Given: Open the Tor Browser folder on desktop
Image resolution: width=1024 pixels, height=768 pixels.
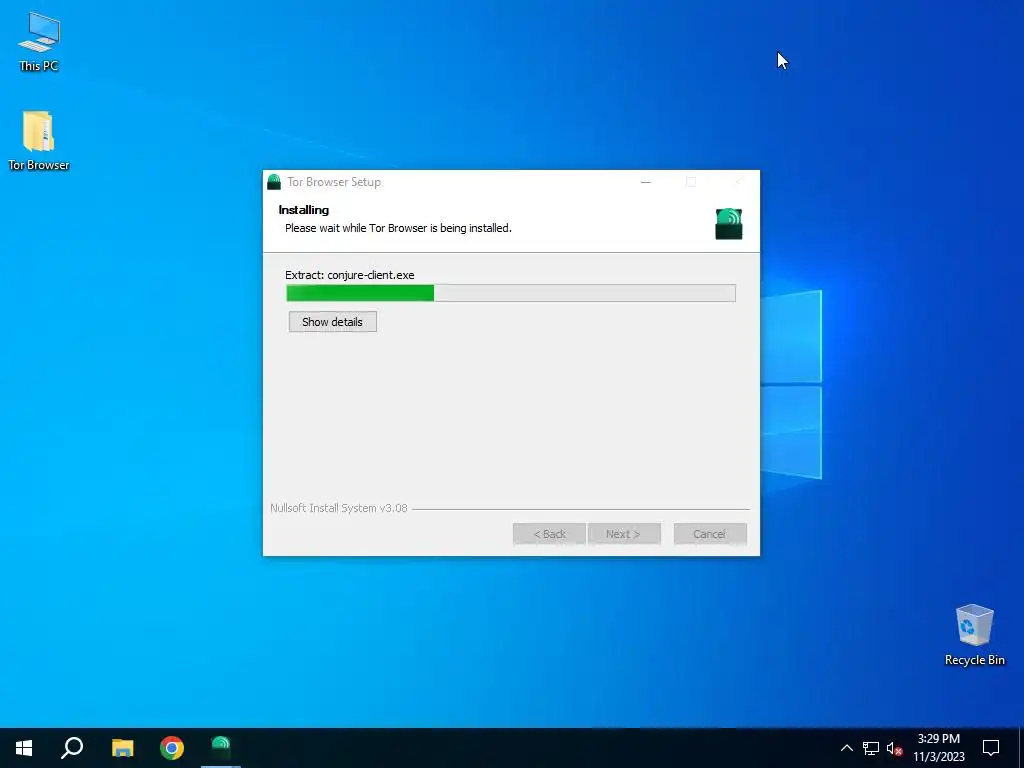Looking at the screenshot, I should [39, 140].
